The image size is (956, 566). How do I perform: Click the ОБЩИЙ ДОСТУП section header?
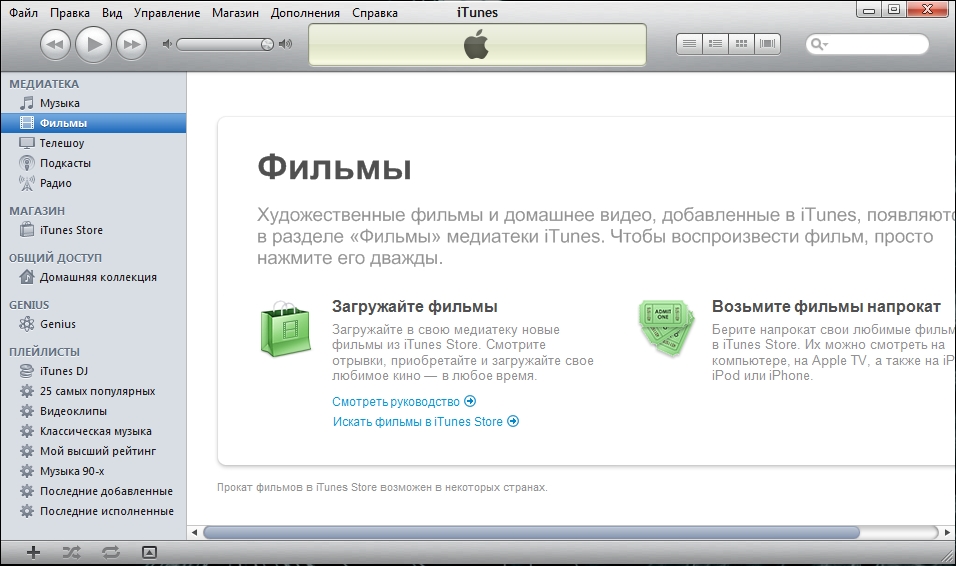[55, 258]
